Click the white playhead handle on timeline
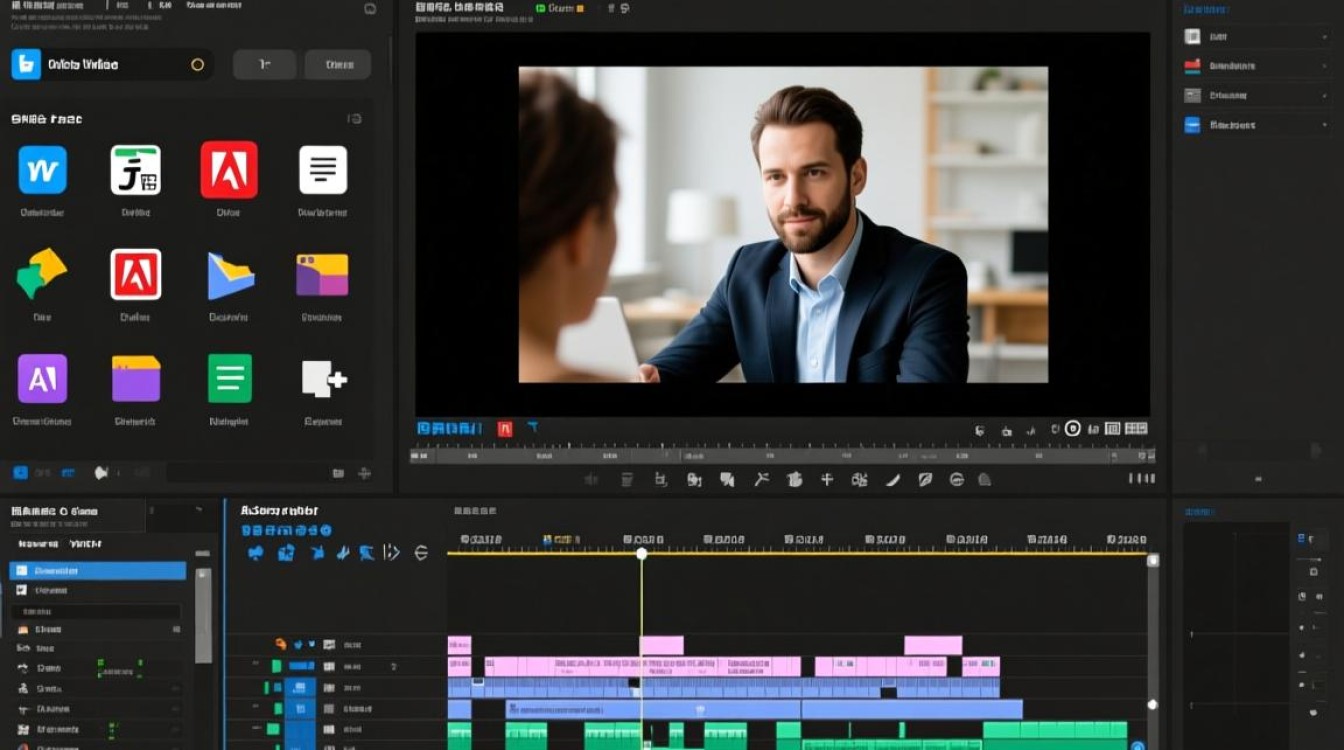 [x=642, y=553]
